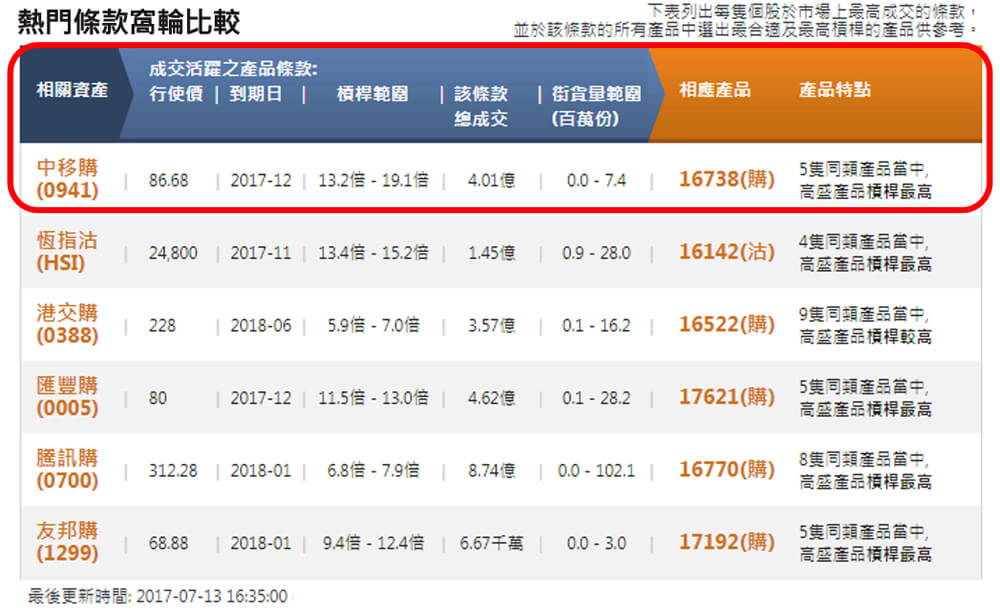The height and width of the screenshot is (612, 1000).
Task: Select leverage range 11.5倍 - 13.0倍
Action: pyautogui.click(x=373, y=398)
